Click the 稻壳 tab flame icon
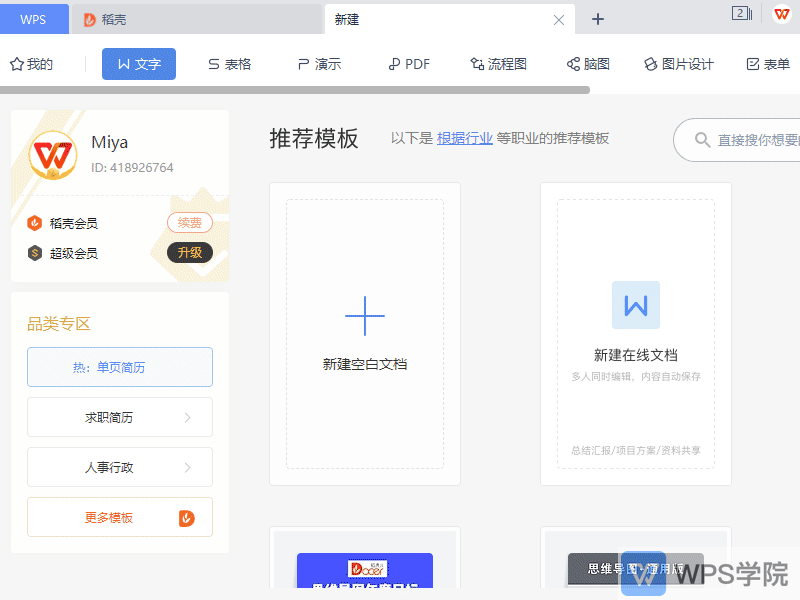Viewport: 800px width, 600px height. pos(90,19)
